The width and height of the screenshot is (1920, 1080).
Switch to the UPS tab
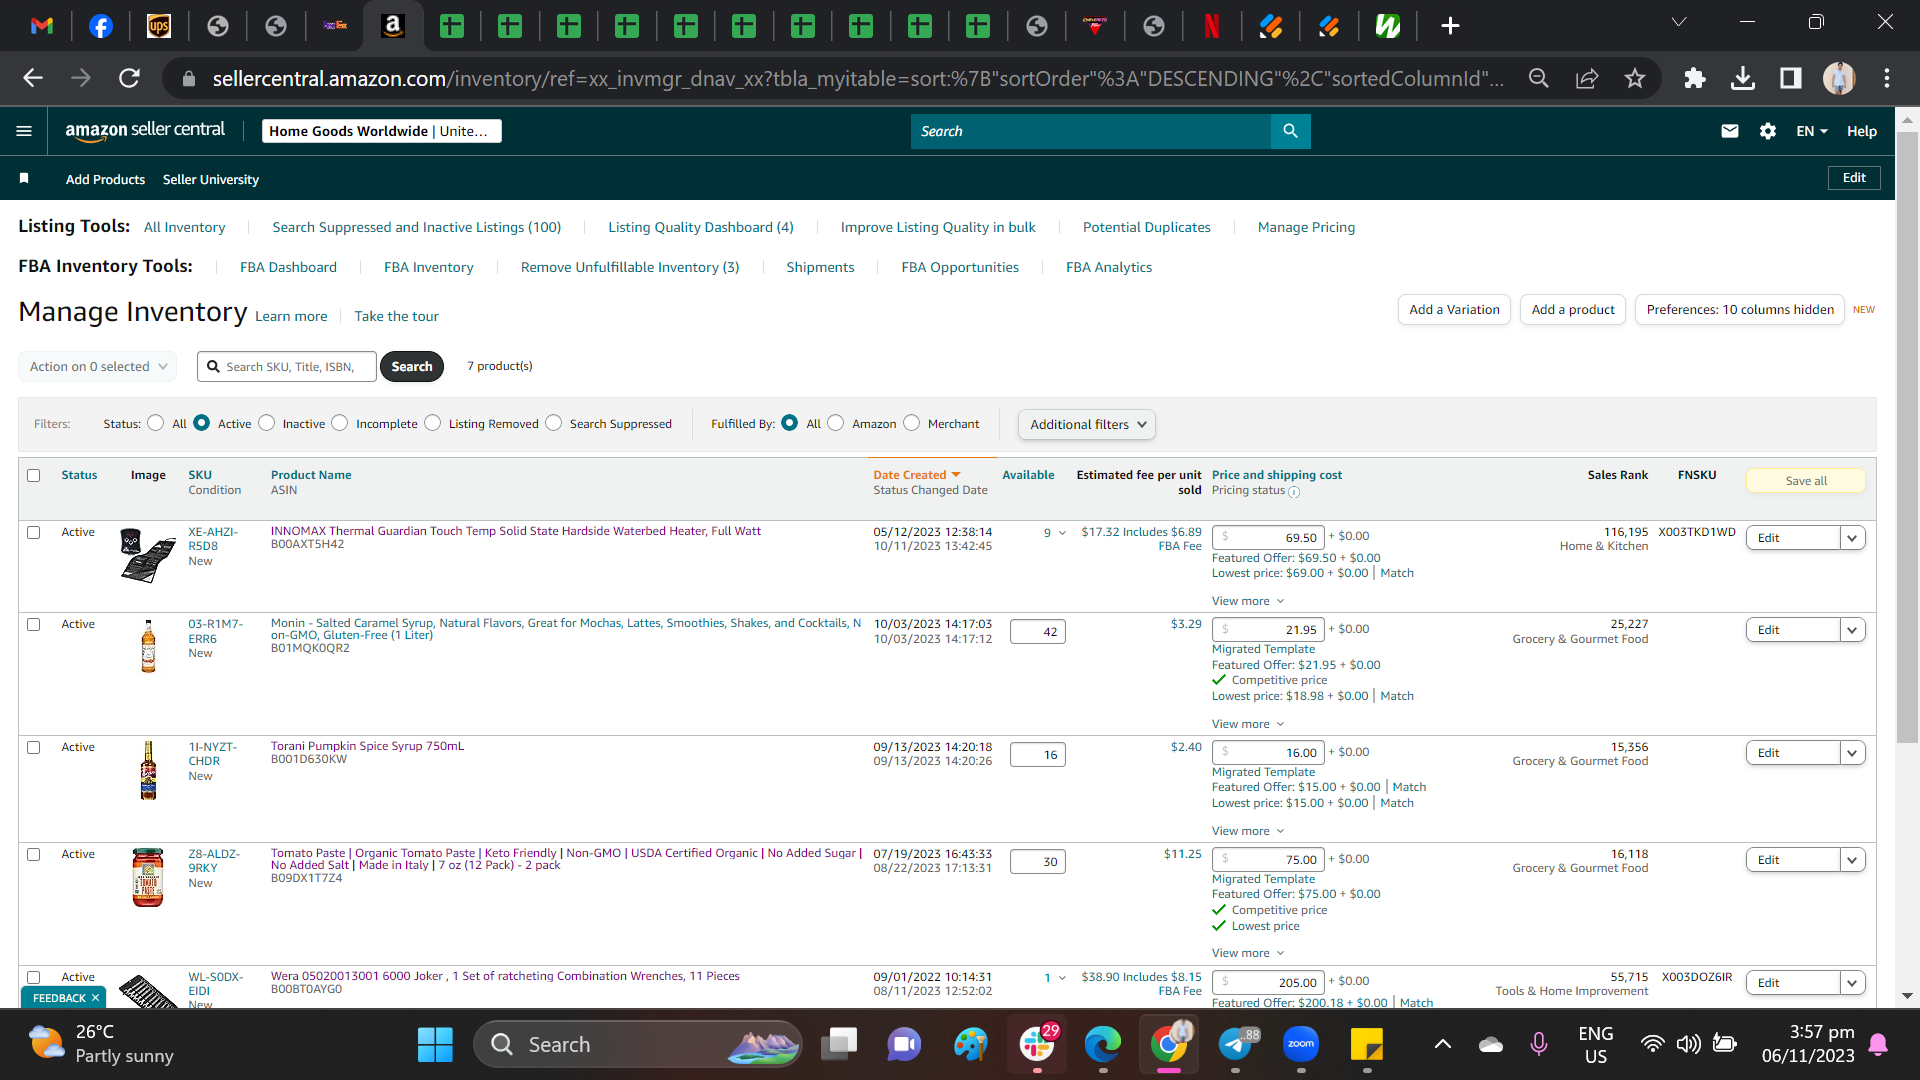(159, 26)
